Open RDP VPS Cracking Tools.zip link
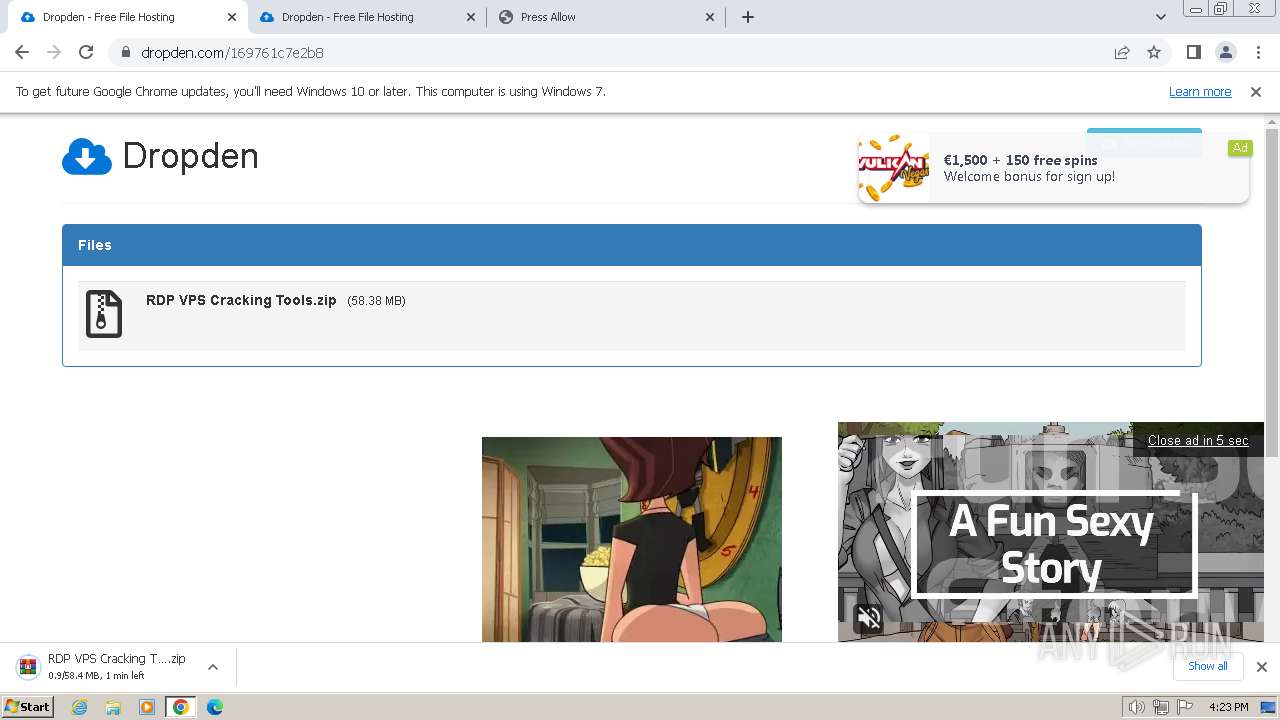 point(241,300)
